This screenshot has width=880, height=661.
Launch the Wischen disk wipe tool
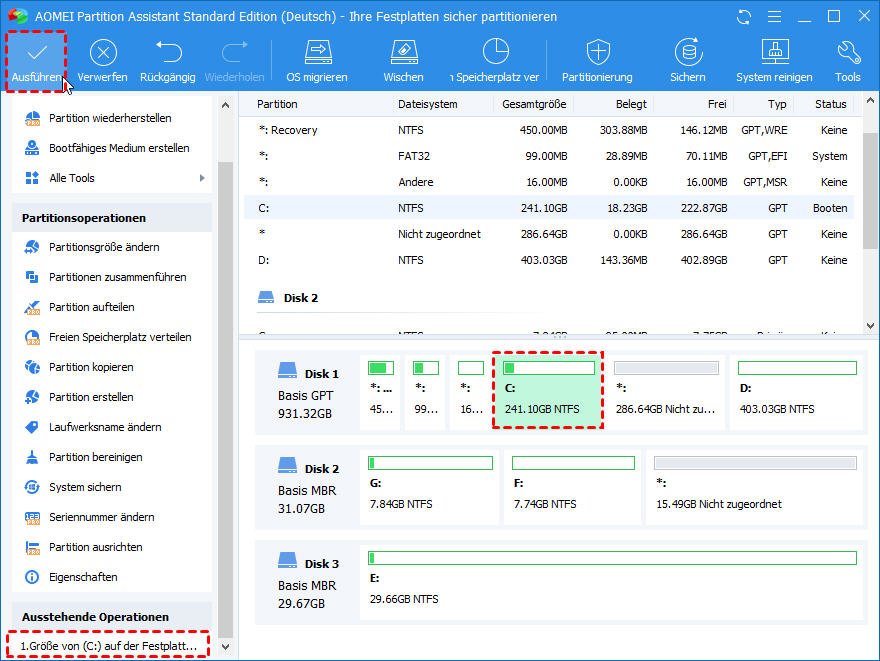403,53
